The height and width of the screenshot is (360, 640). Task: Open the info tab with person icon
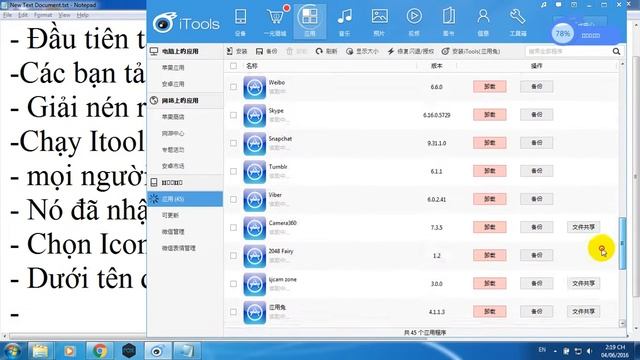[x=483, y=22]
